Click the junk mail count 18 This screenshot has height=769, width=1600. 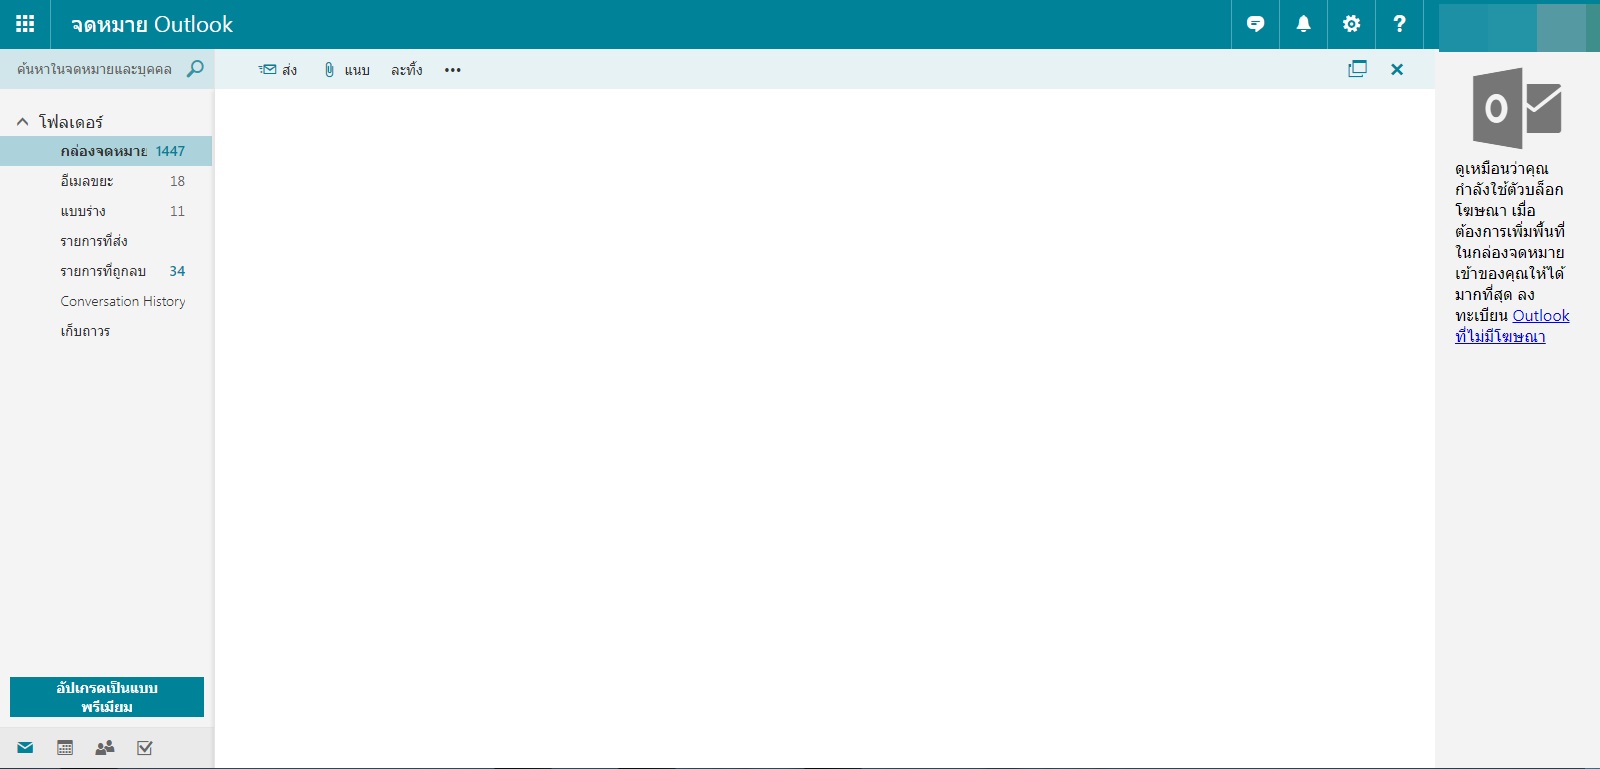point(177,181)
